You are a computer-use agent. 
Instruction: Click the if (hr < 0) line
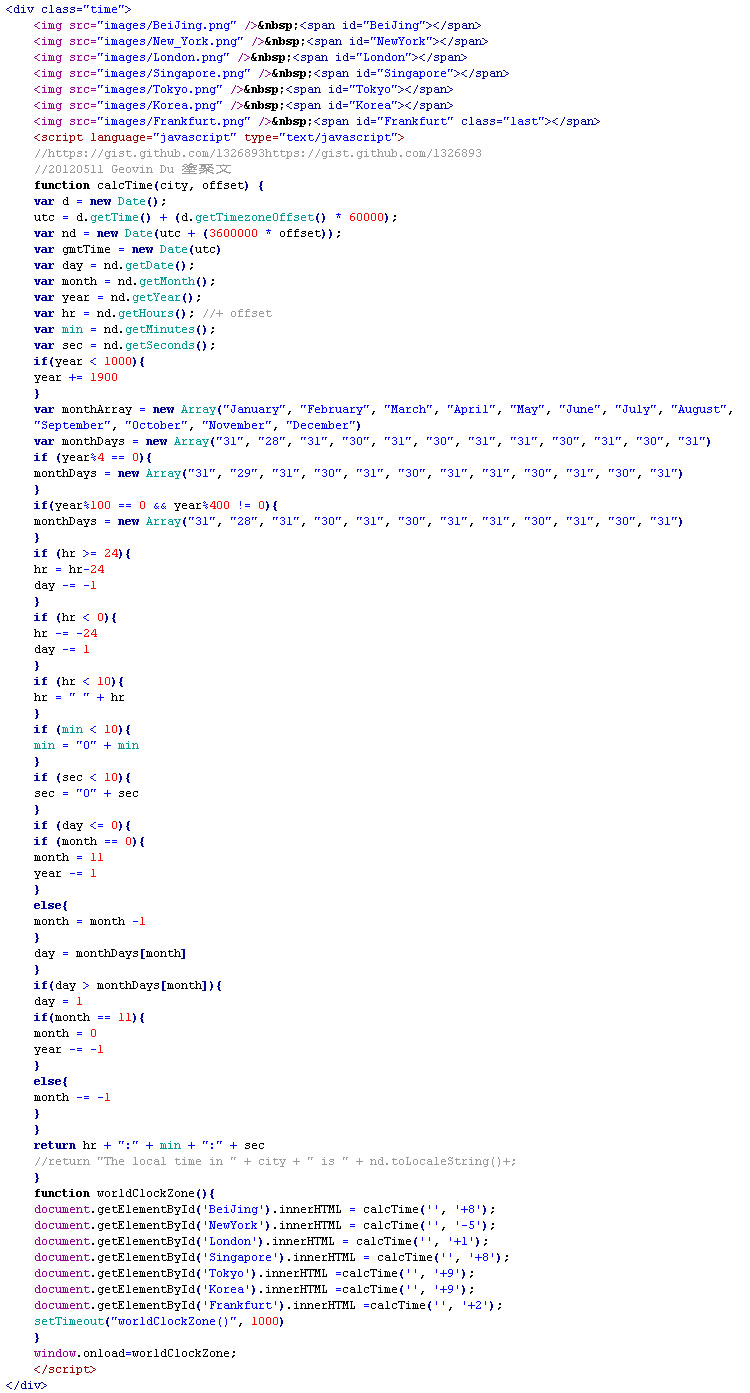tap(76, 617)
